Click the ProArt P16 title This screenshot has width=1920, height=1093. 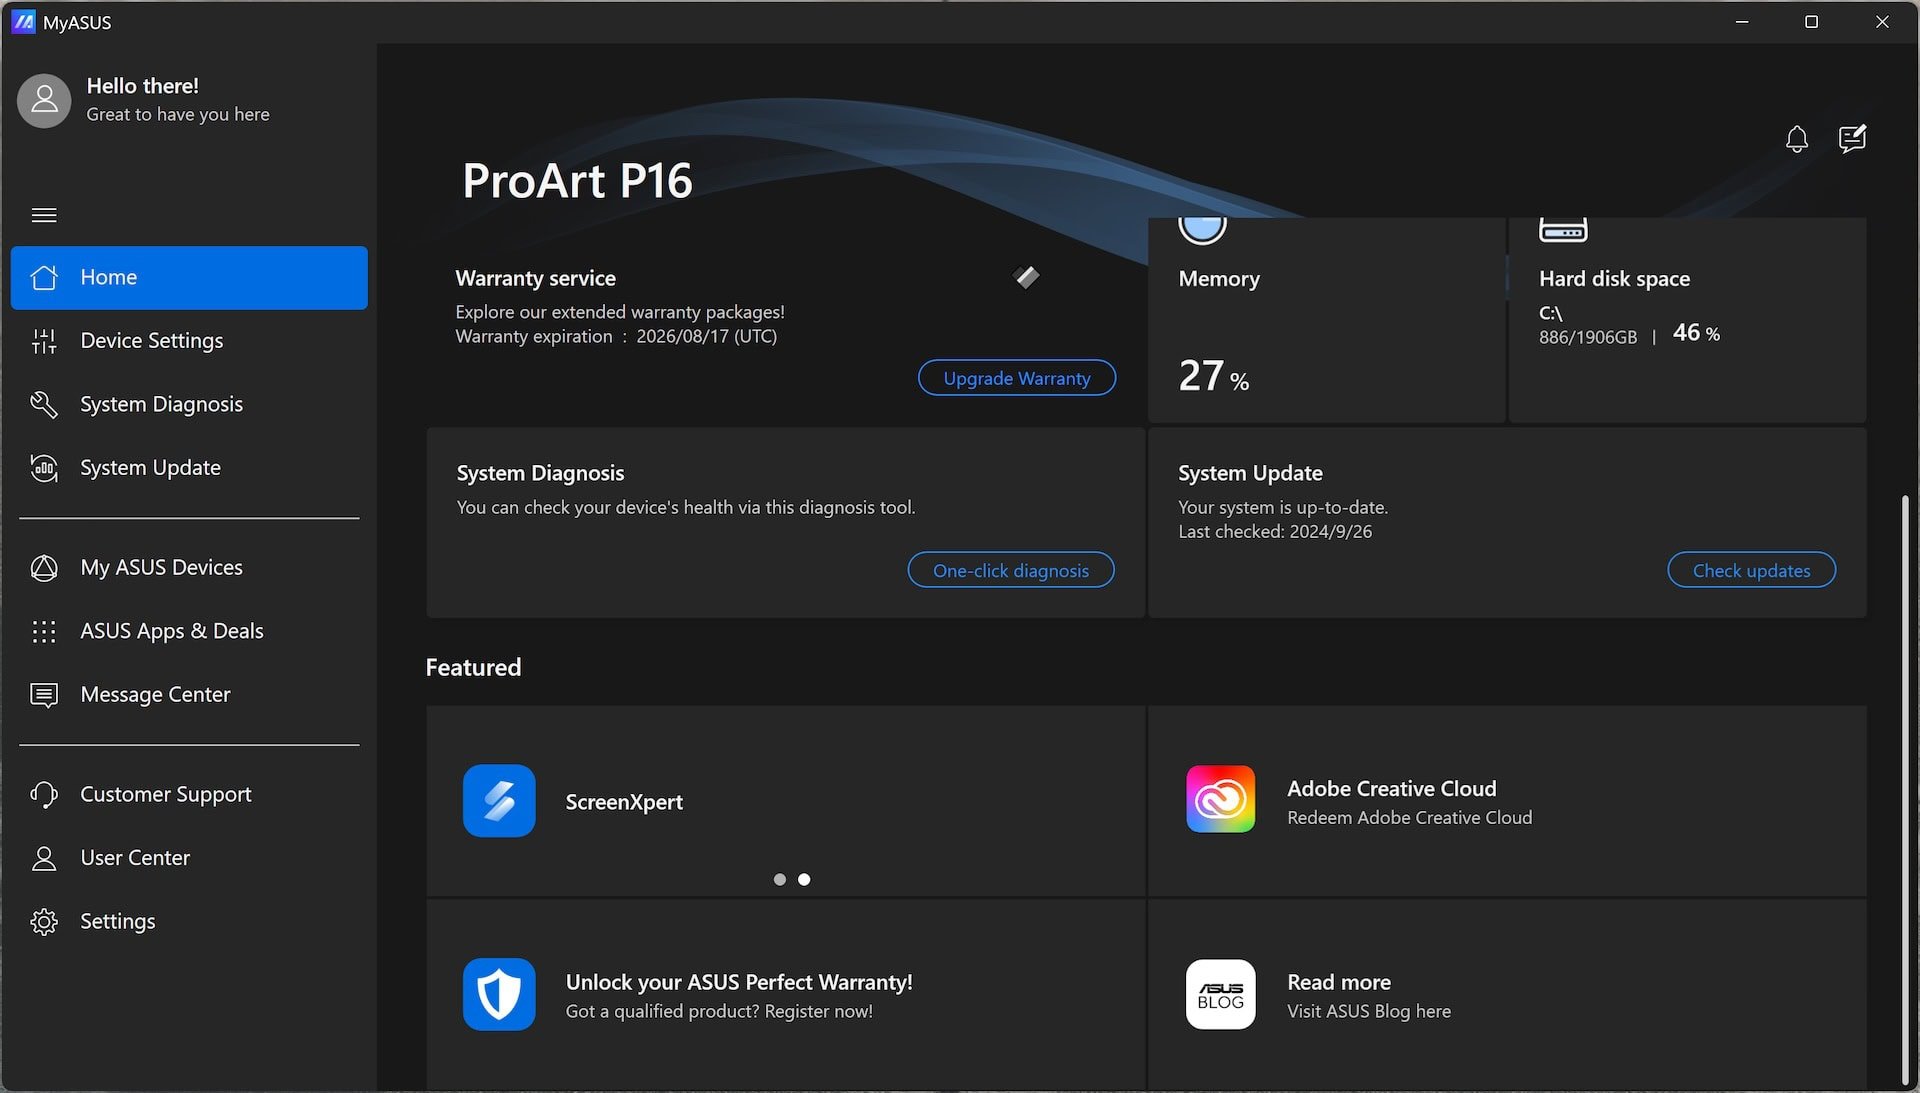577,181
